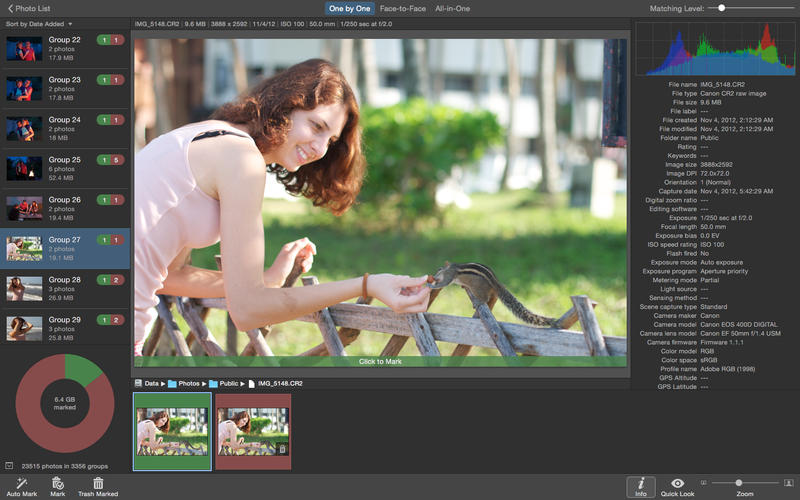This screenshot has width=800, height=500.
Task: Toggle the green keep badge on Group 25
Action: coord(103,160)
